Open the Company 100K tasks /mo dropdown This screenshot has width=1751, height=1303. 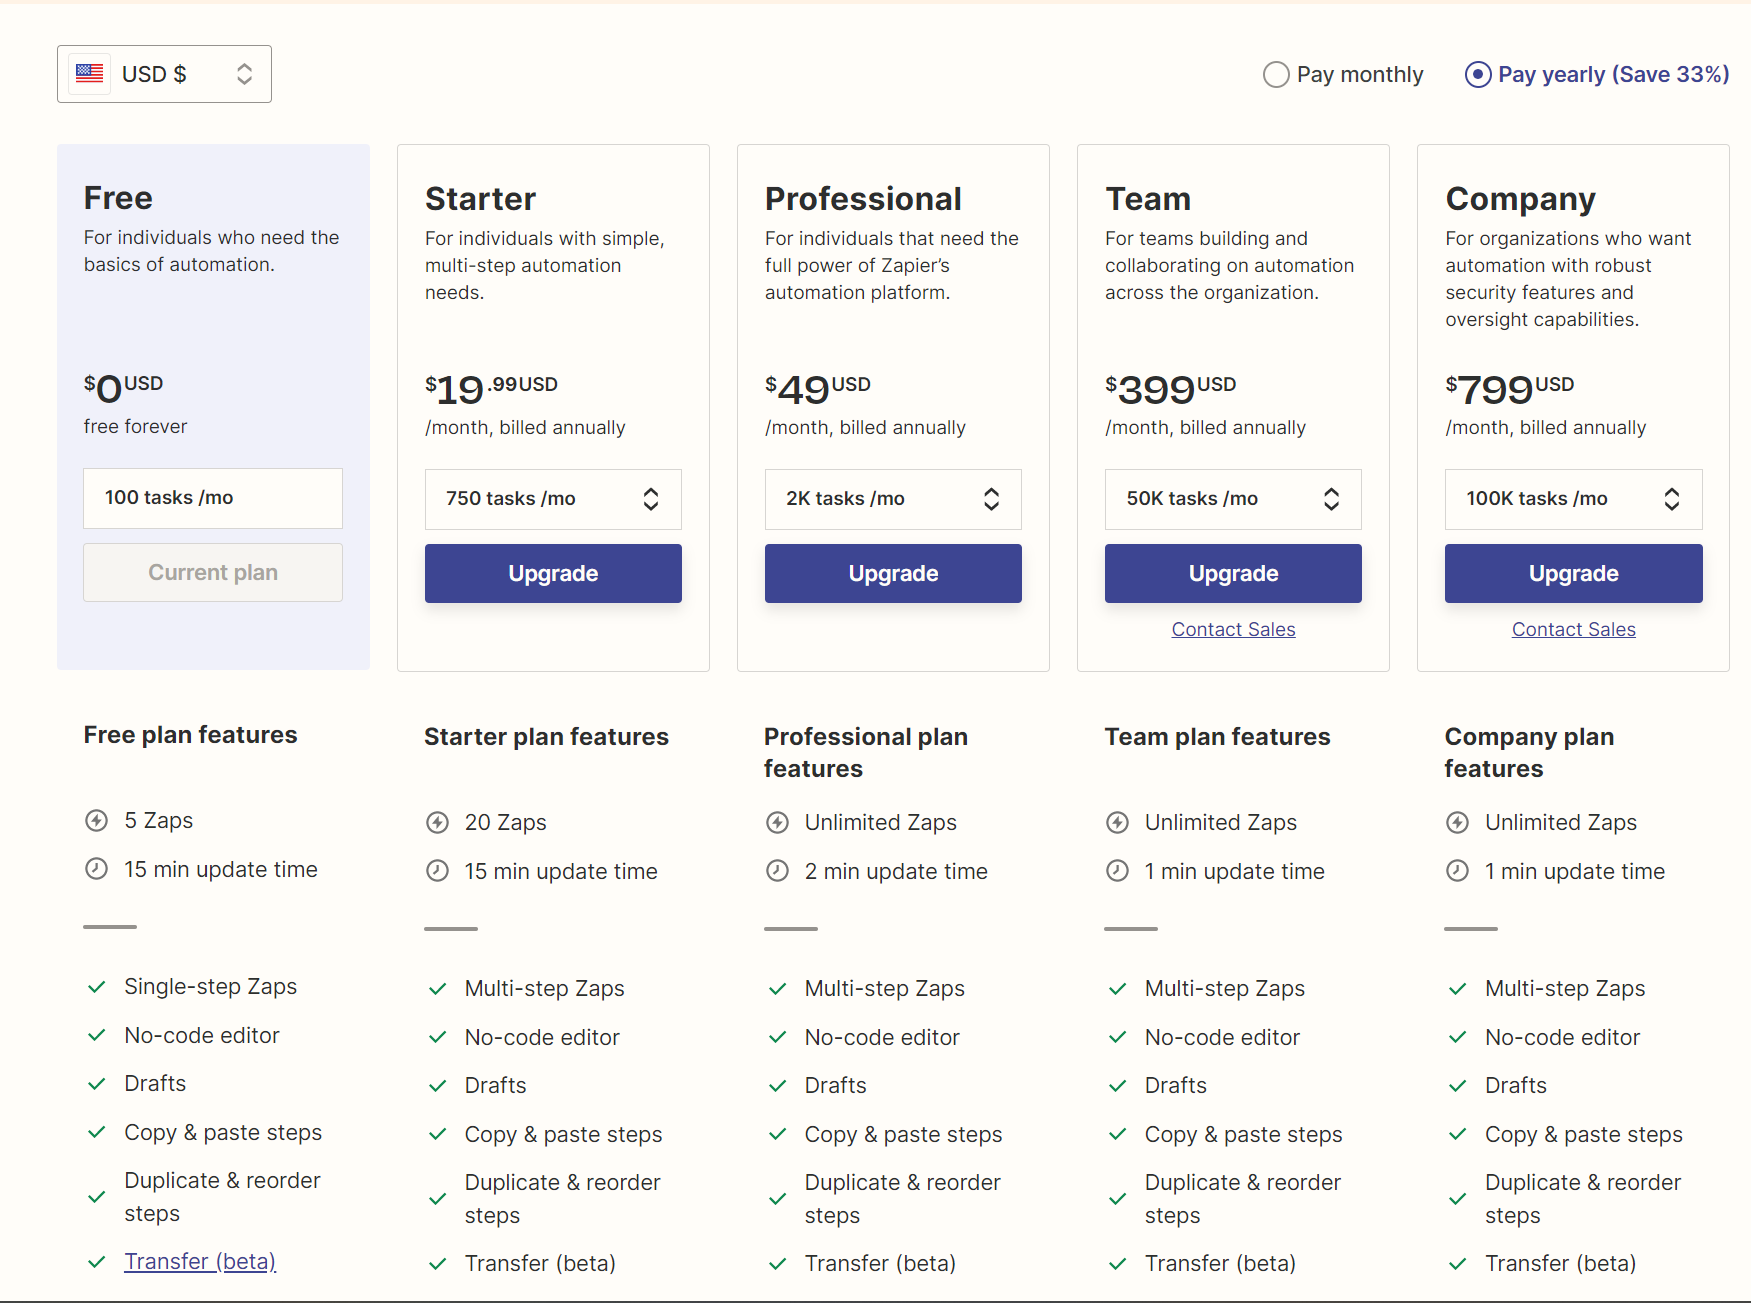click(1573, 499)
